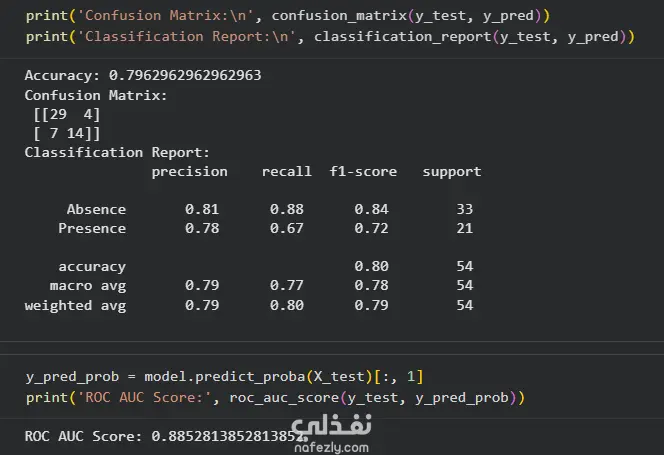Click the recall column header
This screenshot has width=664, height=455.
coord(287,172)
